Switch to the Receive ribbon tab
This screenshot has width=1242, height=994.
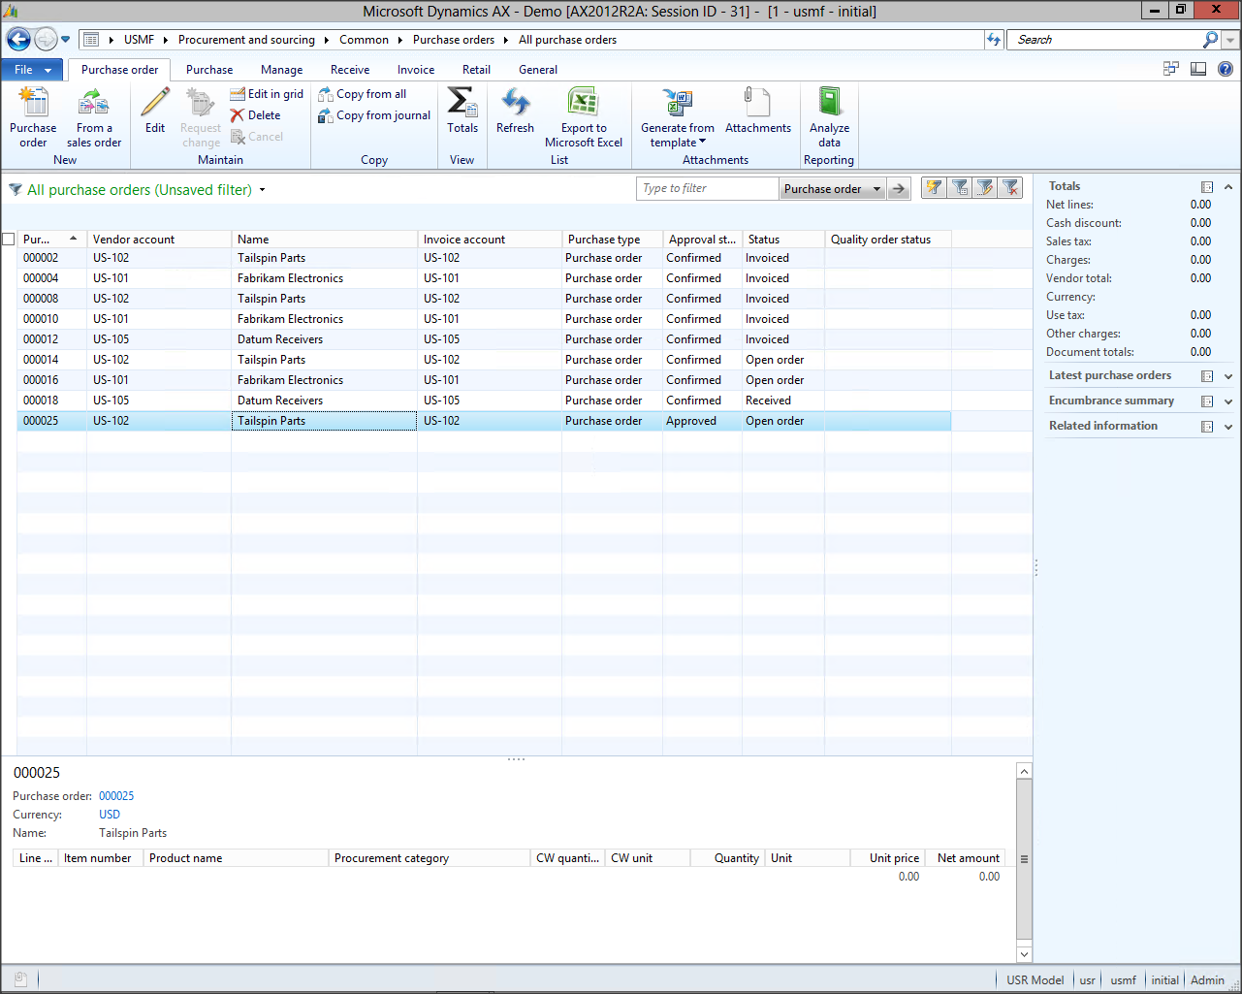[350, 70]
